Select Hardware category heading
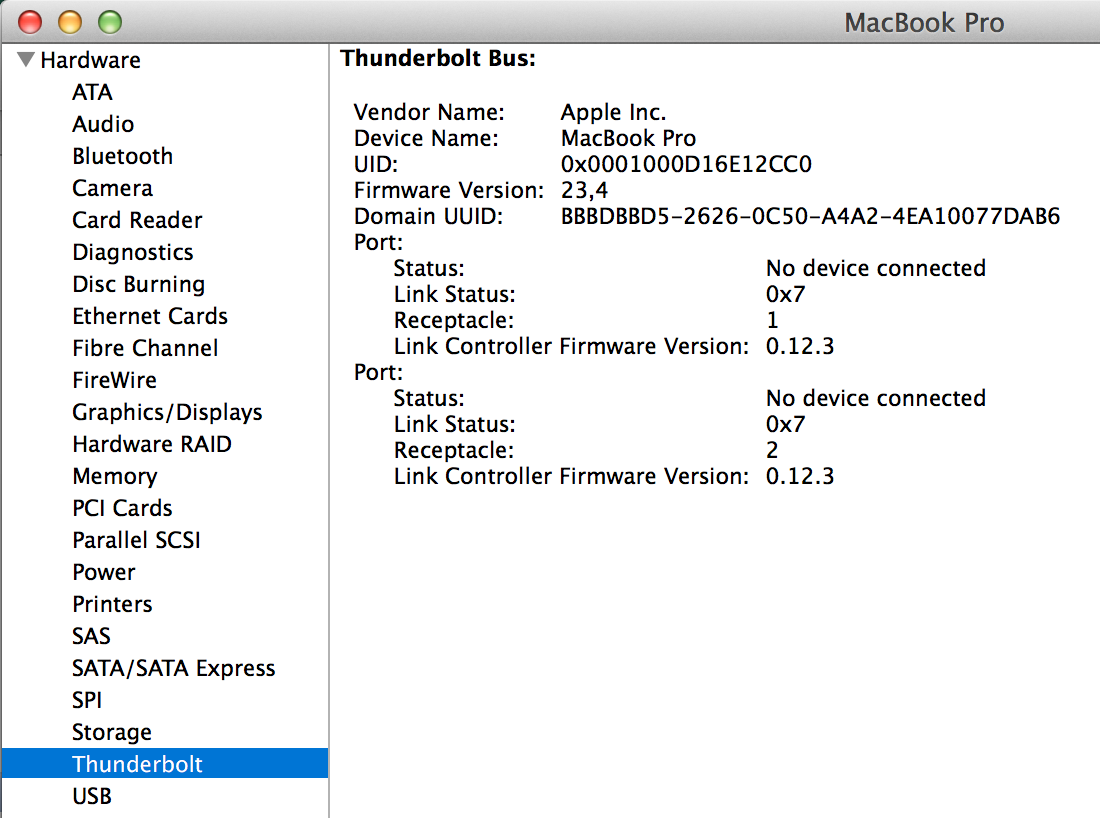Image resolution: width=1100 pixels, height=818 pixels. click(90, 60)
